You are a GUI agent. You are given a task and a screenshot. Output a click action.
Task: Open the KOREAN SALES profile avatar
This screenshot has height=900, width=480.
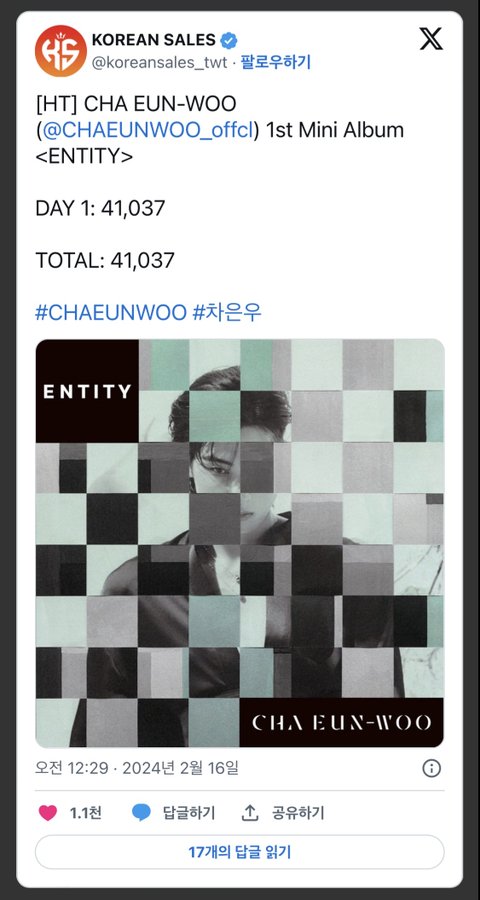61,51
